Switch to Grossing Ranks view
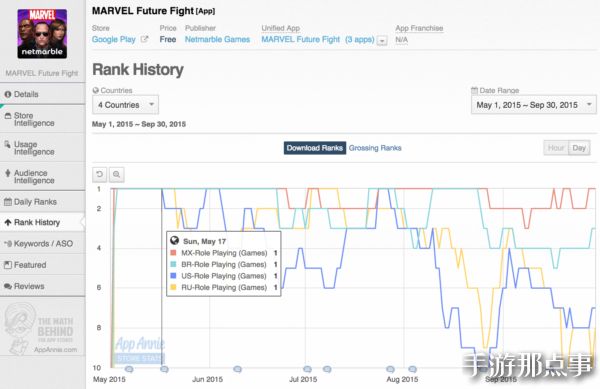The image size is (600, 389). coord(375,148)
